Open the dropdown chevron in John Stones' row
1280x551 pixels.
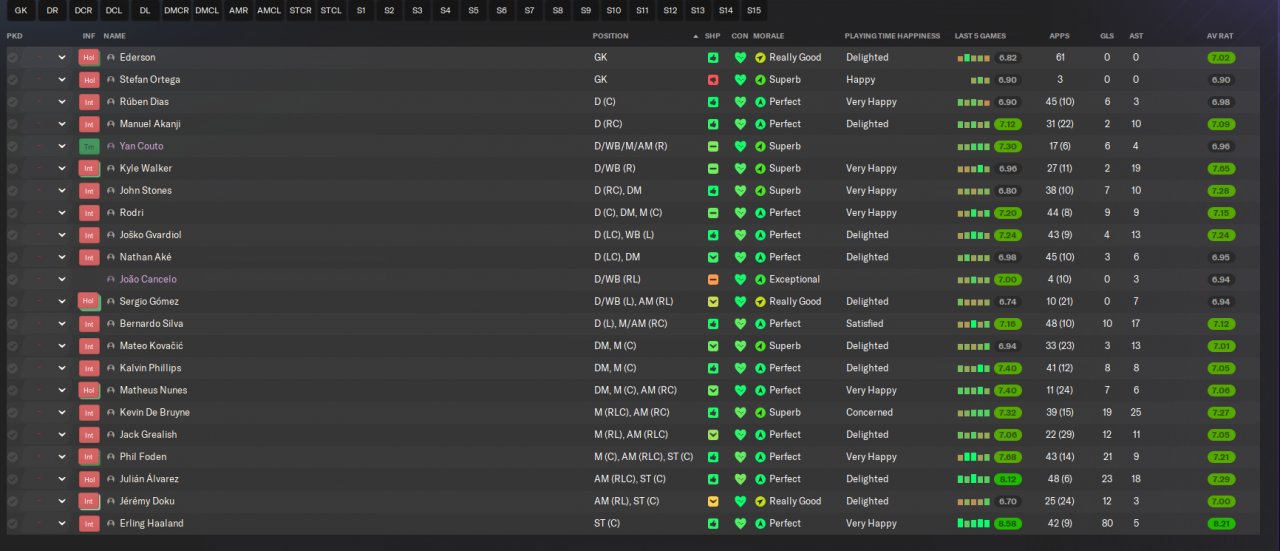click(x=62, y=191)
